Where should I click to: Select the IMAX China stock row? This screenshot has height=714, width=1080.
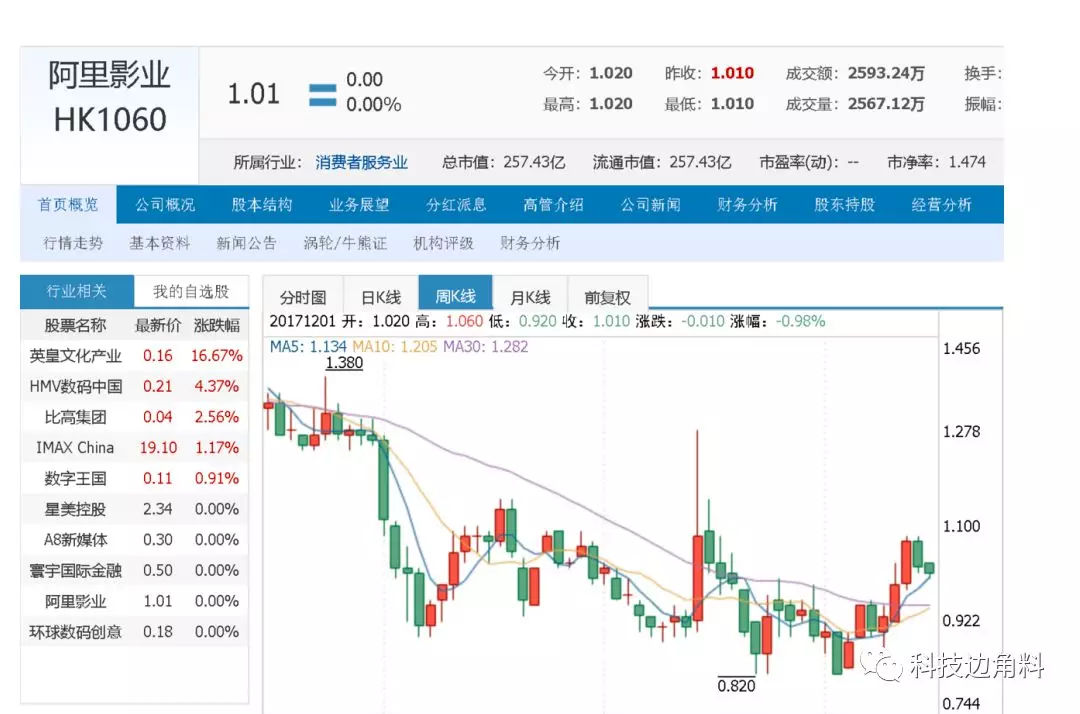pyautogui.click(x=135, y=448)
